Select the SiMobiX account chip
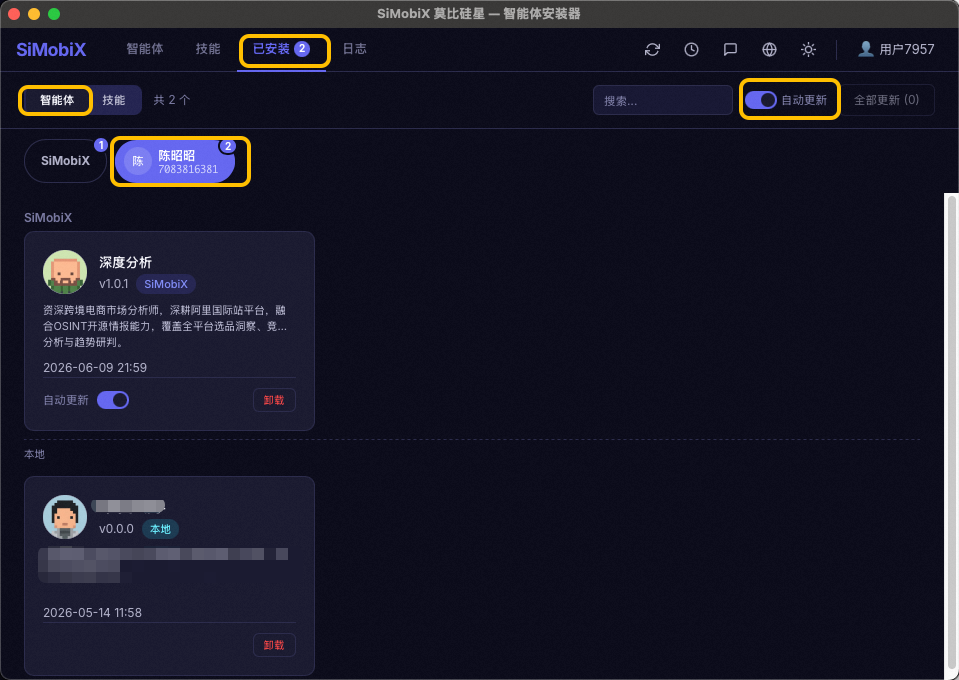 [x=65, y=161]
